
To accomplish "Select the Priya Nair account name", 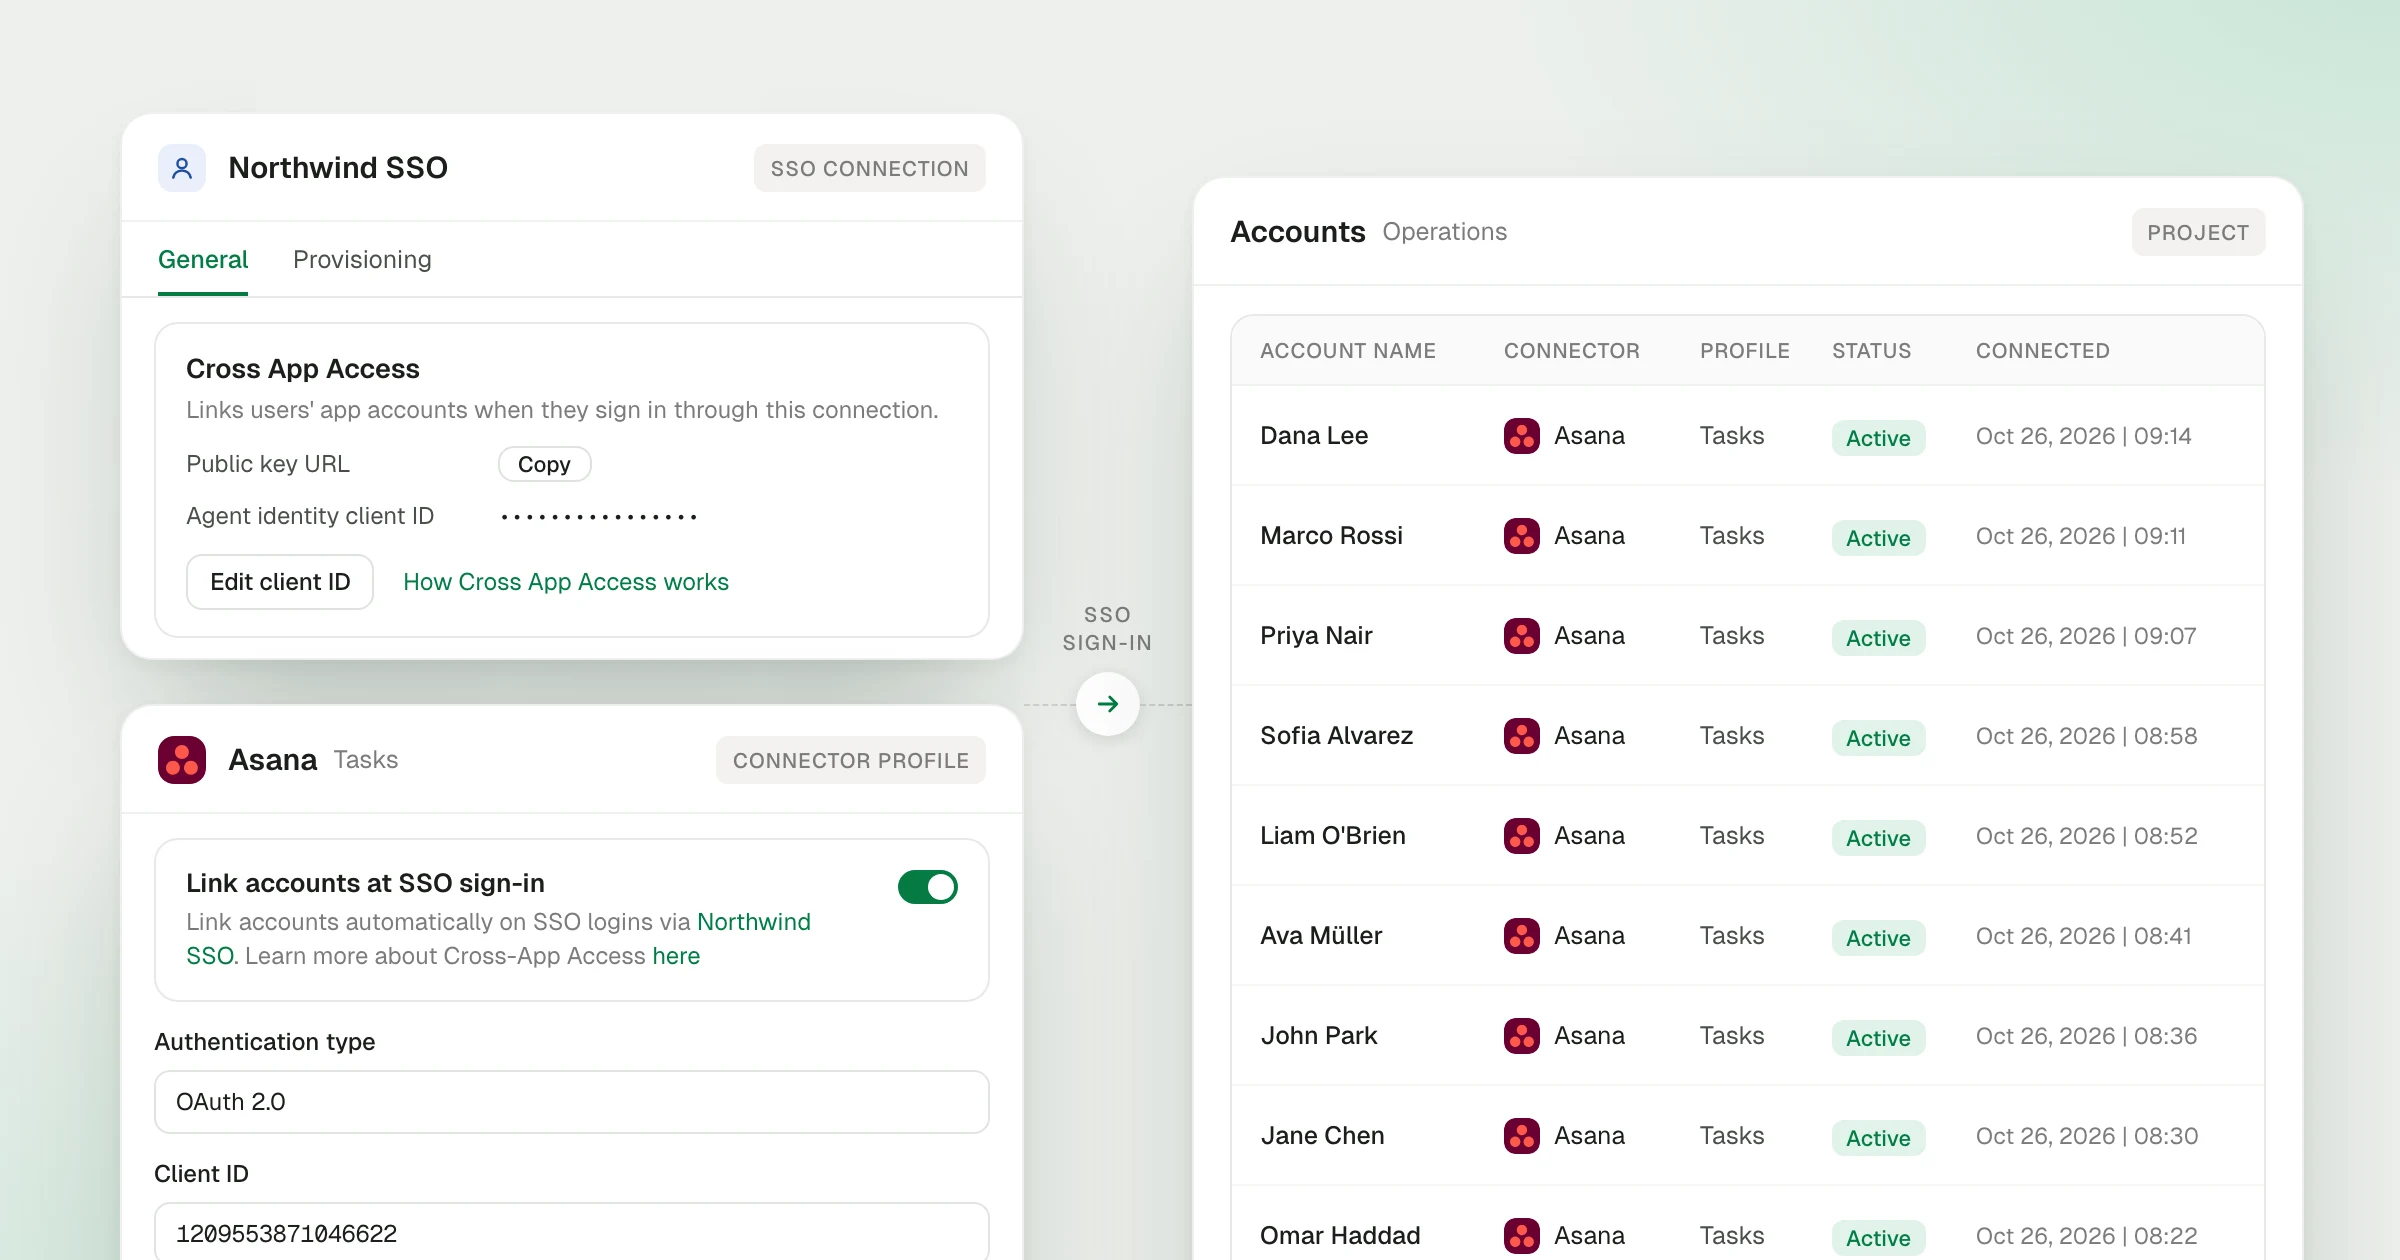I will (x=1316, y=636).
